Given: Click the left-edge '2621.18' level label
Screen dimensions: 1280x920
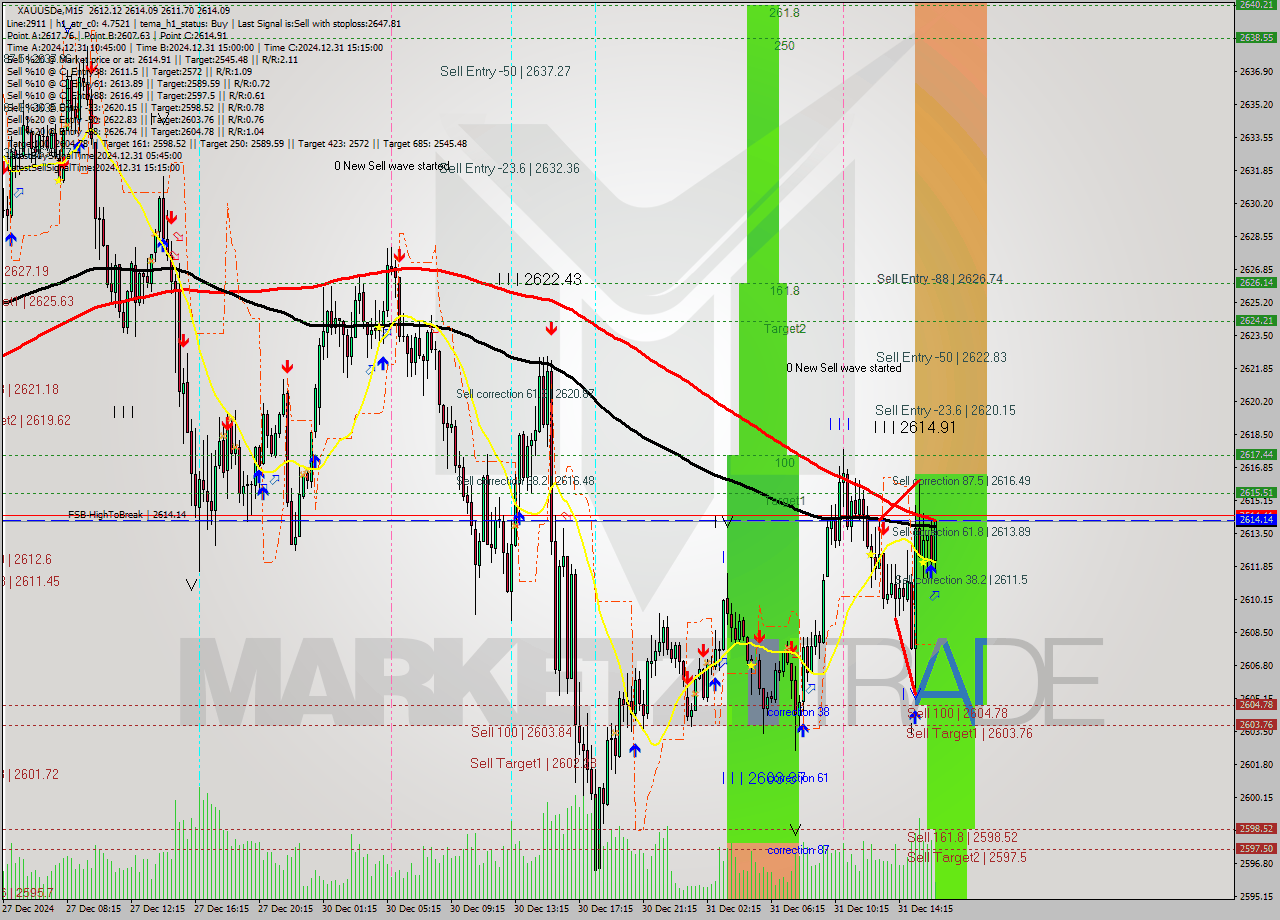Looking at the screenshot, I should click(x=31, y=389).
